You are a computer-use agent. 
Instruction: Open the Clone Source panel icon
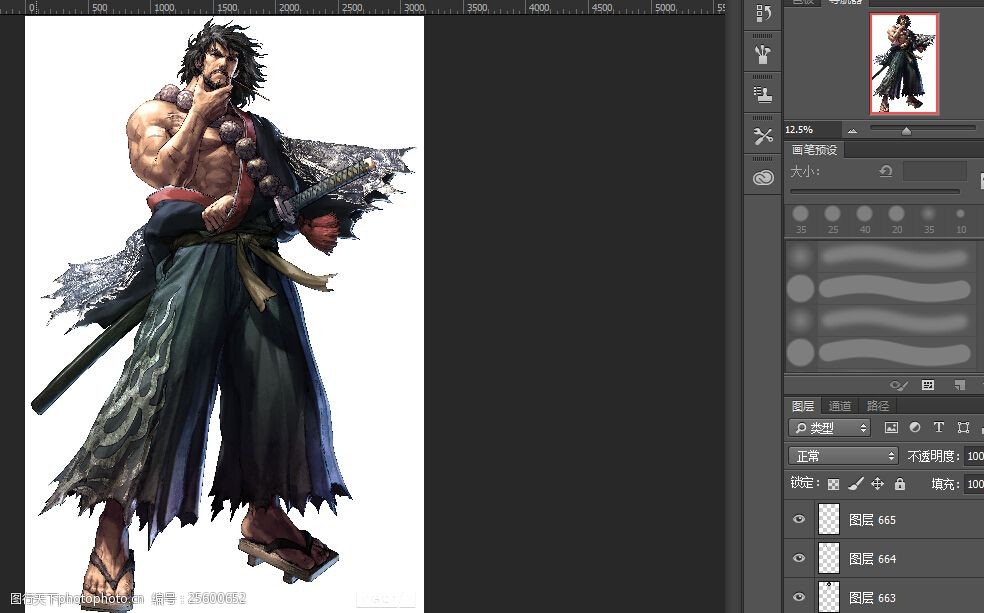click(764, 95)
